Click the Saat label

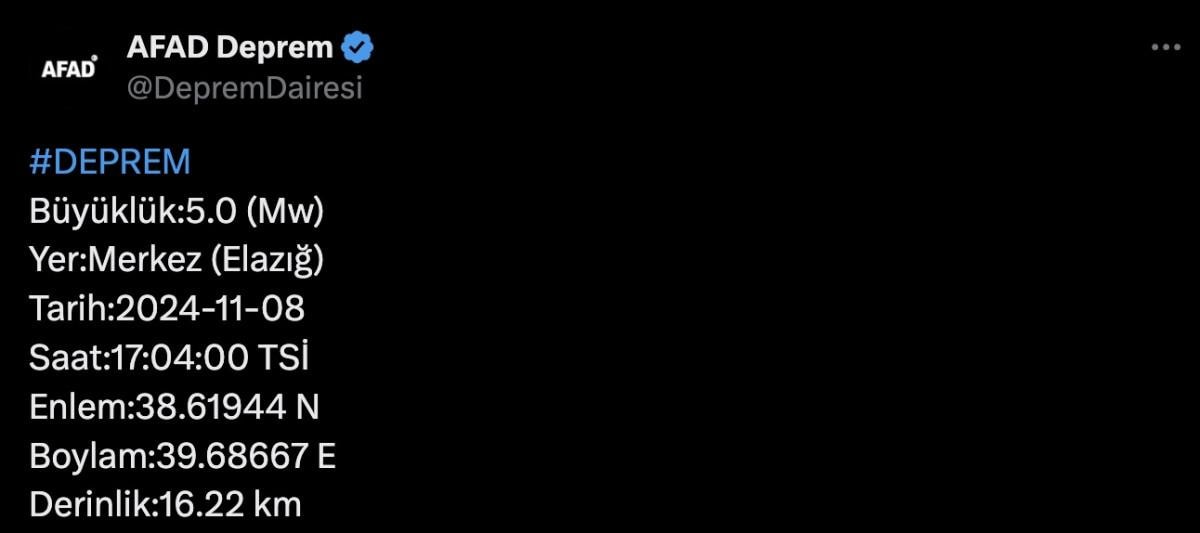64,358
